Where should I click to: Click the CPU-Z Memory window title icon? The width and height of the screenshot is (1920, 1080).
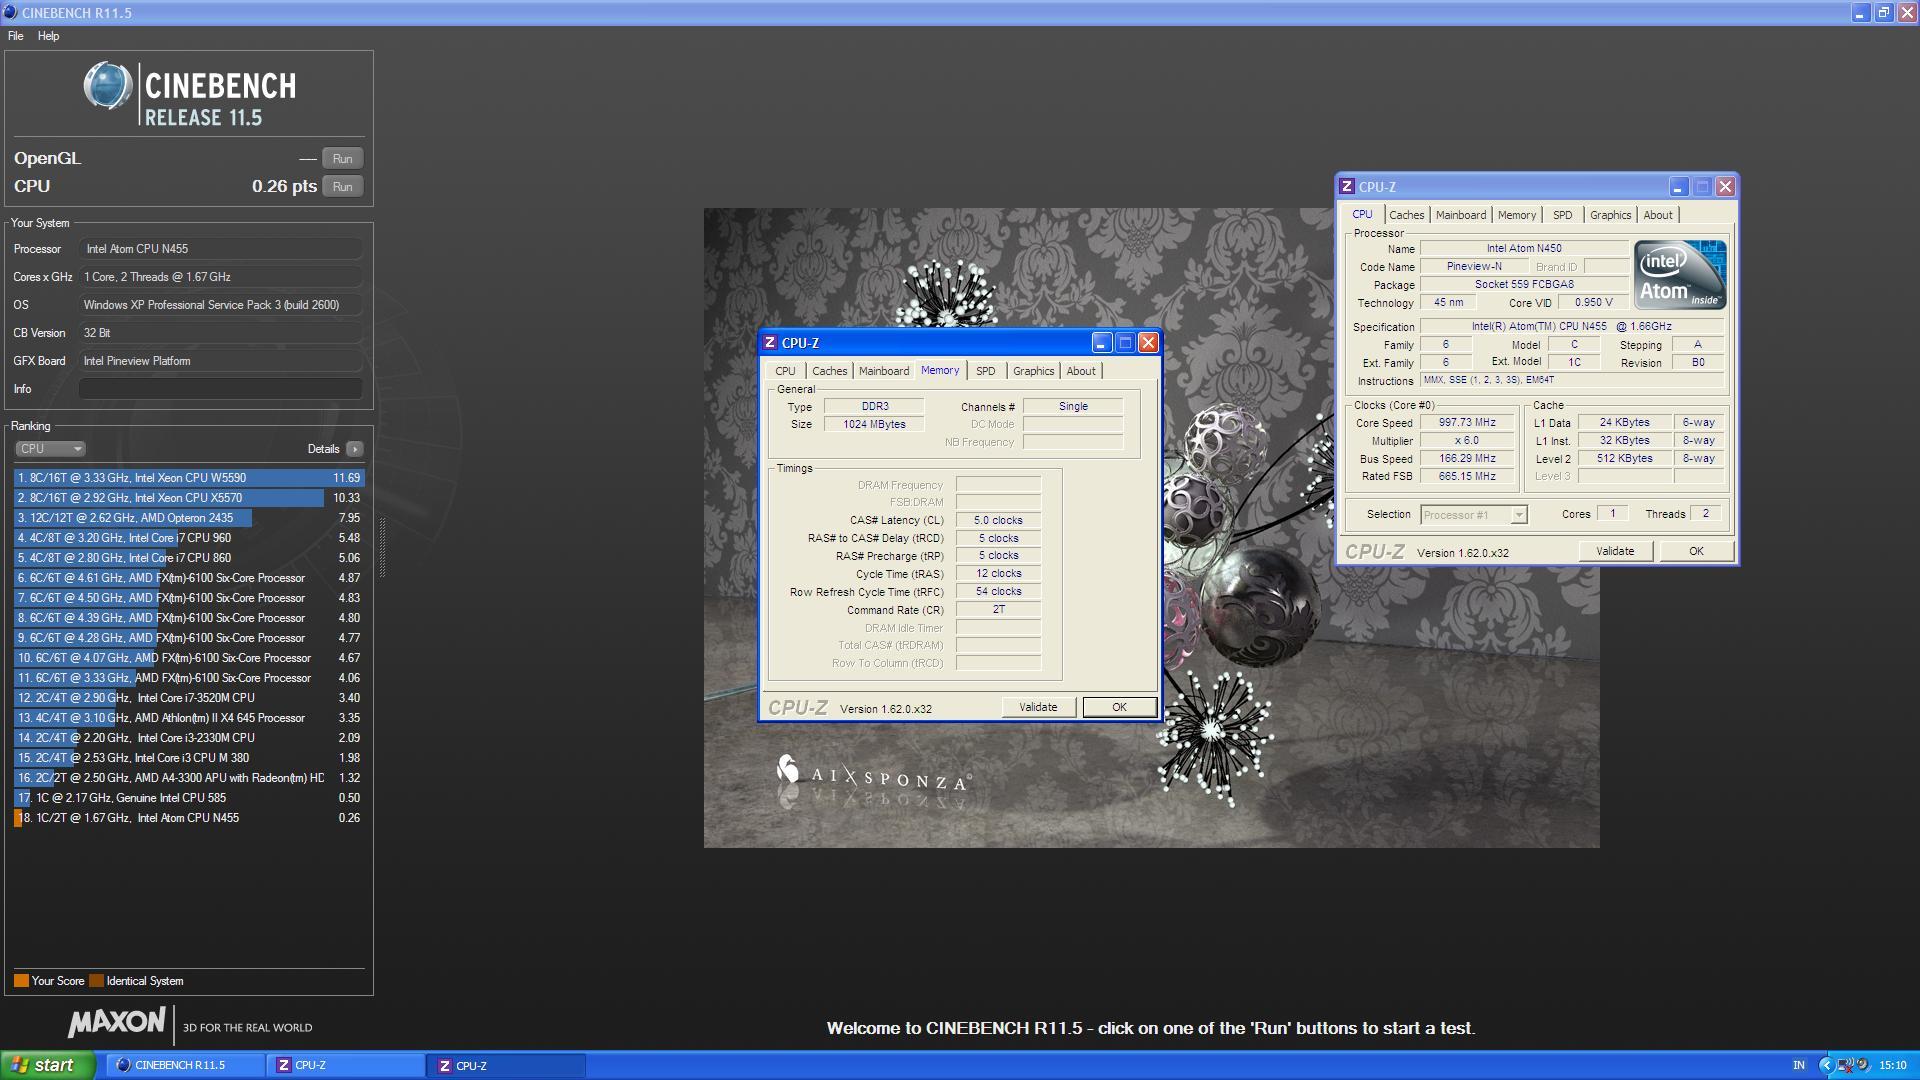click(x=770, y=343)
